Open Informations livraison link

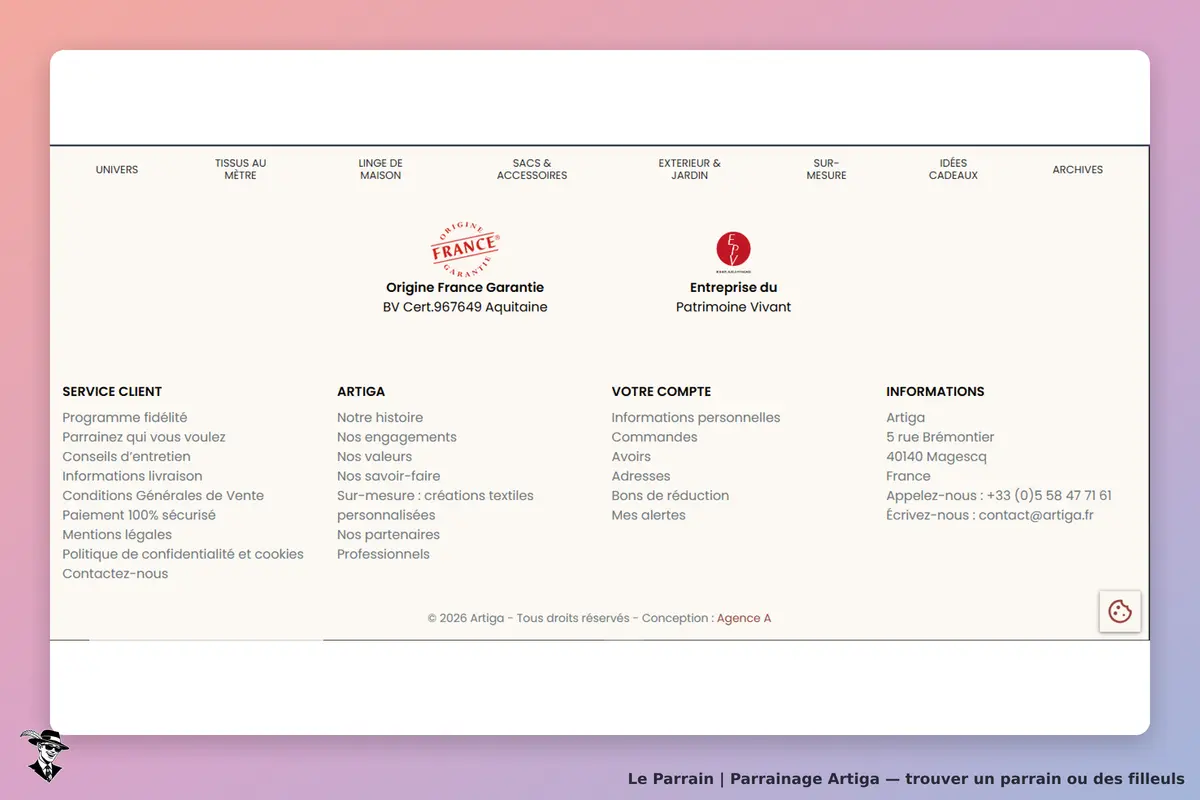132,476
